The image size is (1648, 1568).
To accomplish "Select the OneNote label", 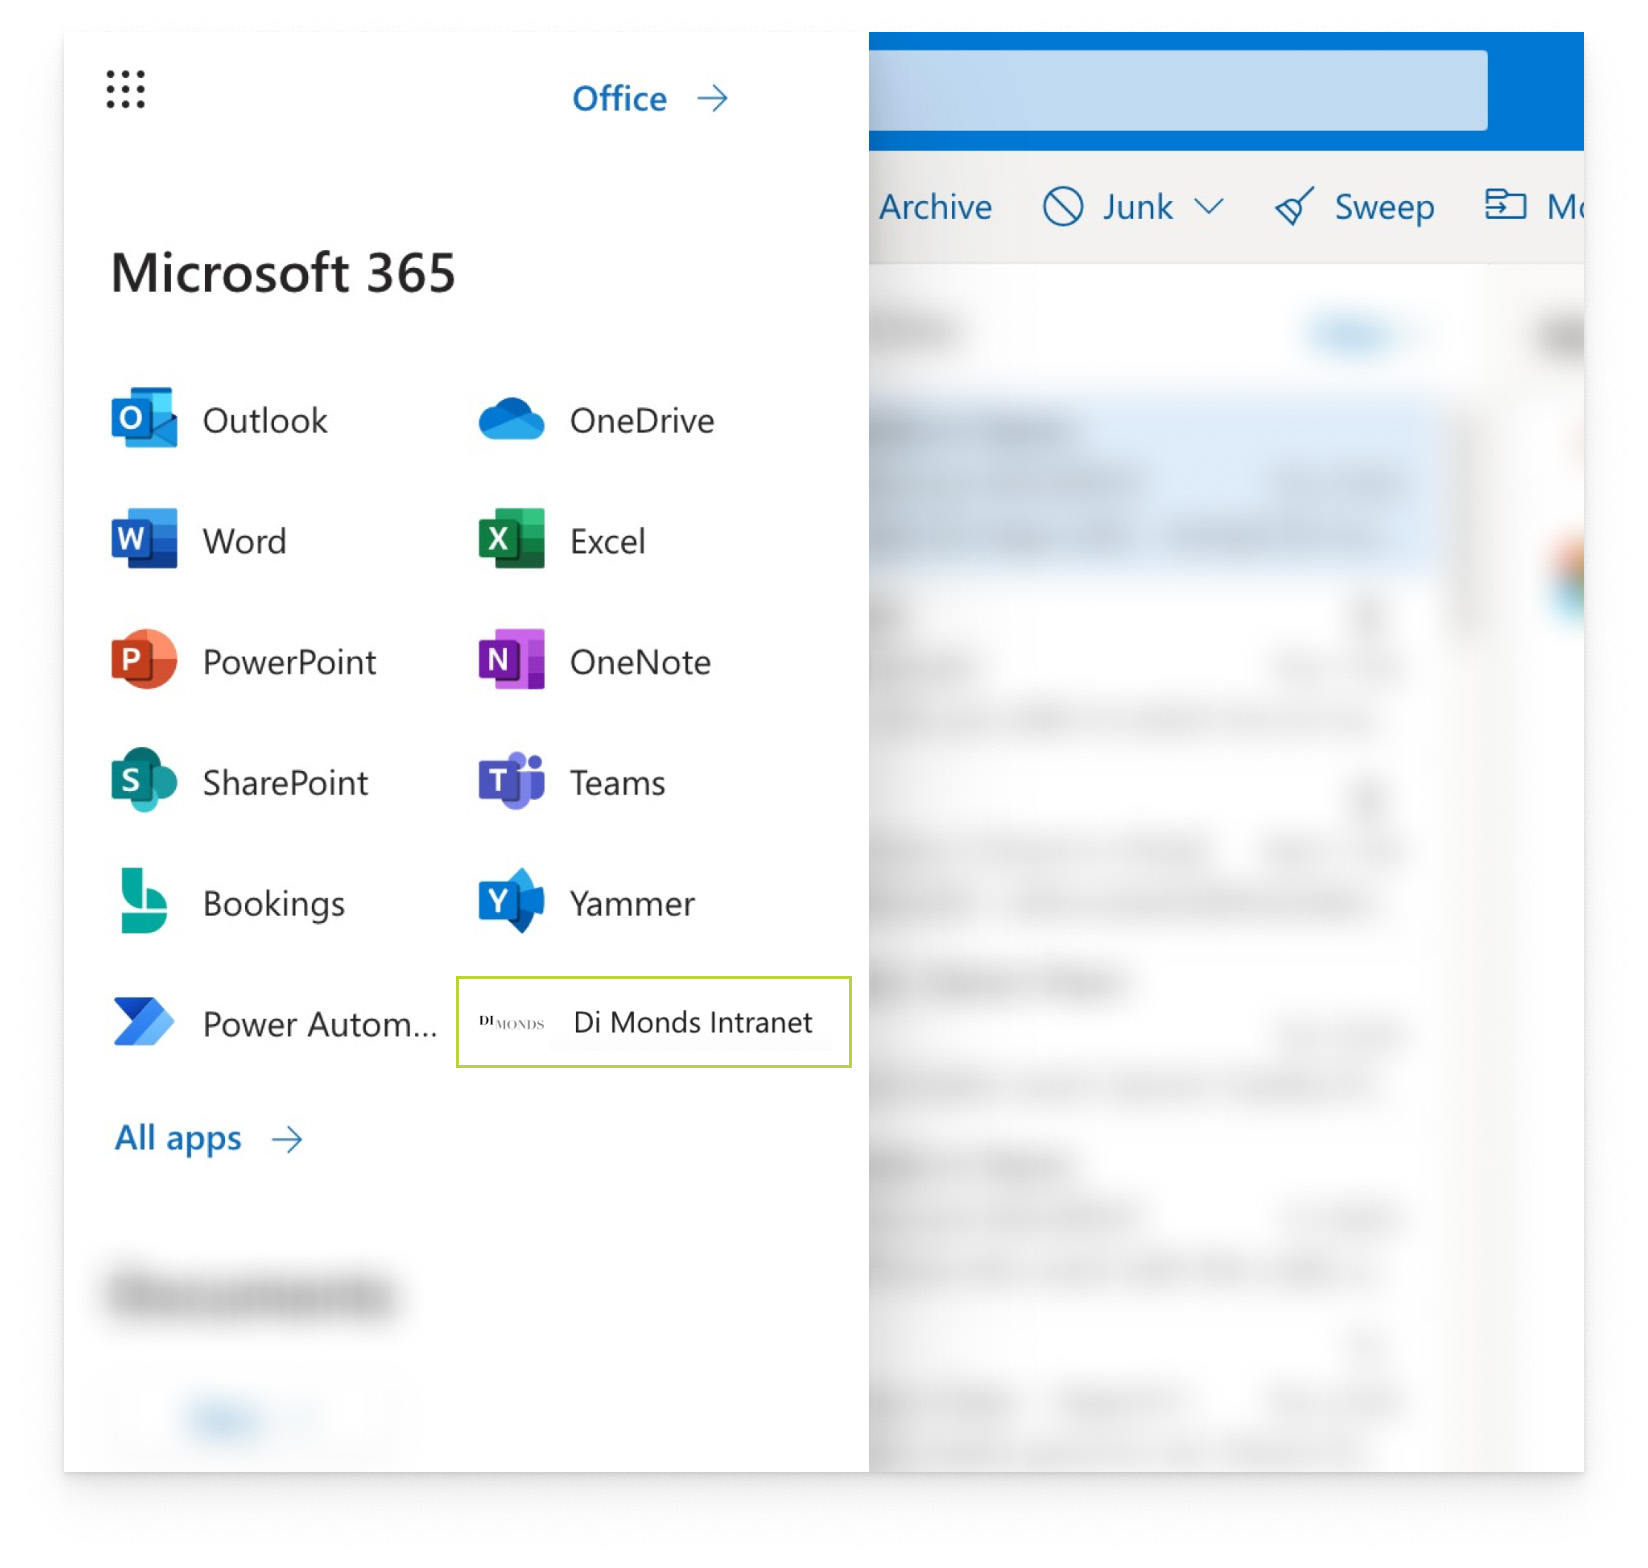I will (640, 662).
